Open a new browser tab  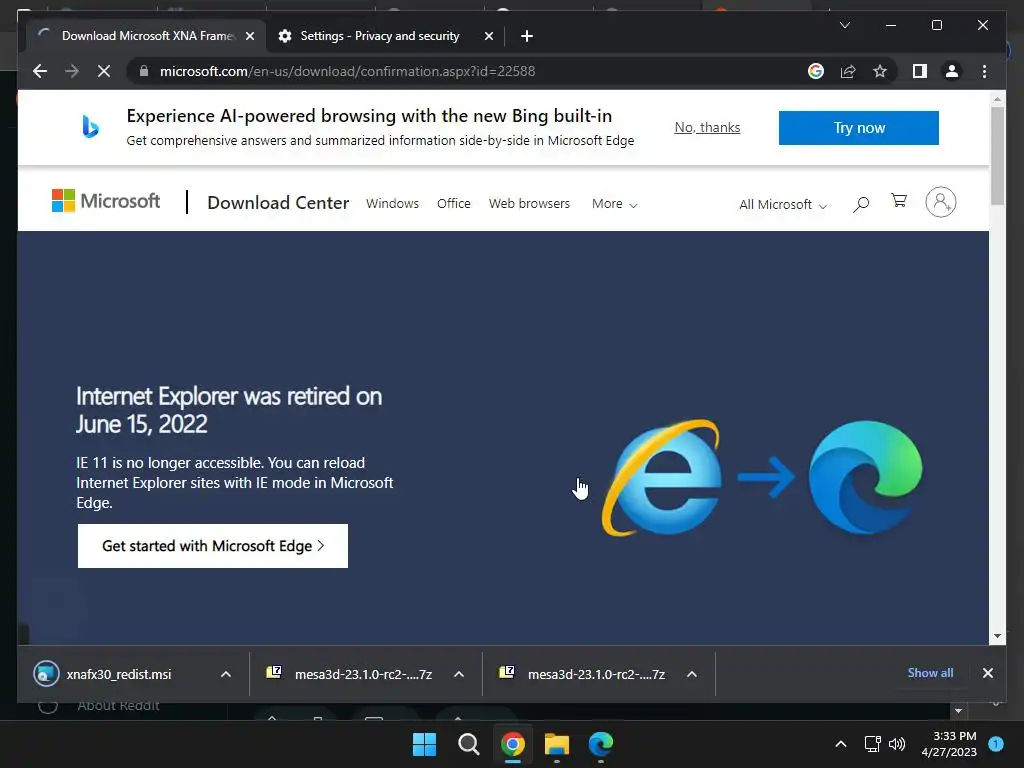coord(527,36)
